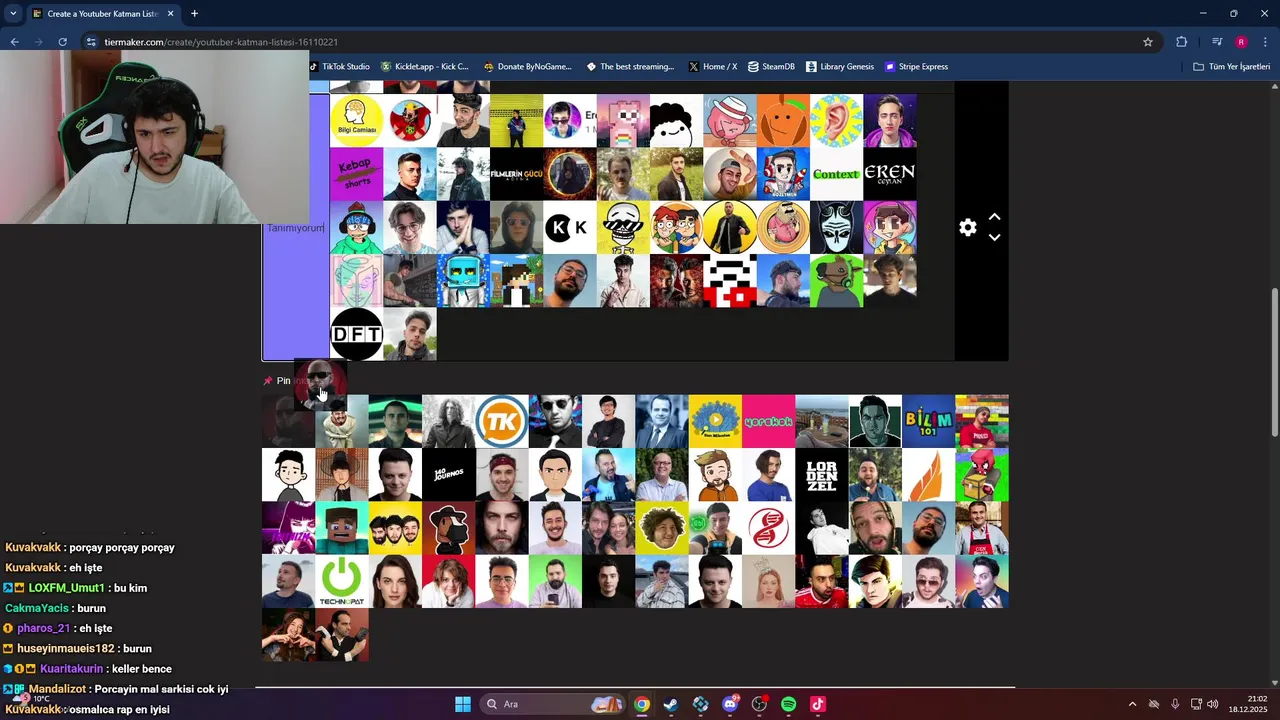Open the Tanımıyorum row settings gear
Screen dimensions: 1280x720
[967, 227]
